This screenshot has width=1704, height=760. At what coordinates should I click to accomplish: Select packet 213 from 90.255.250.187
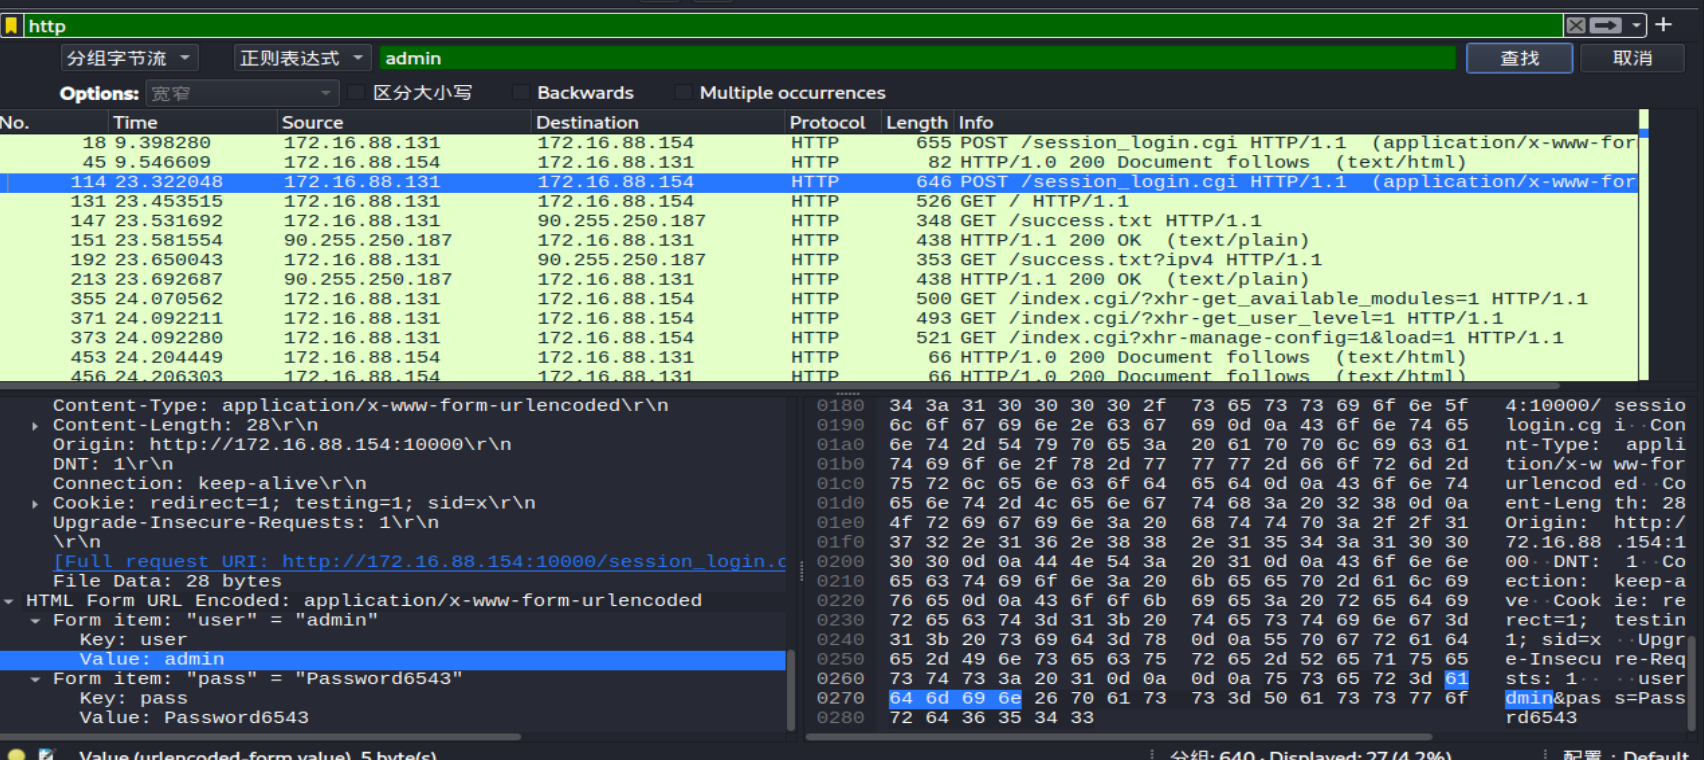[819, 279]
